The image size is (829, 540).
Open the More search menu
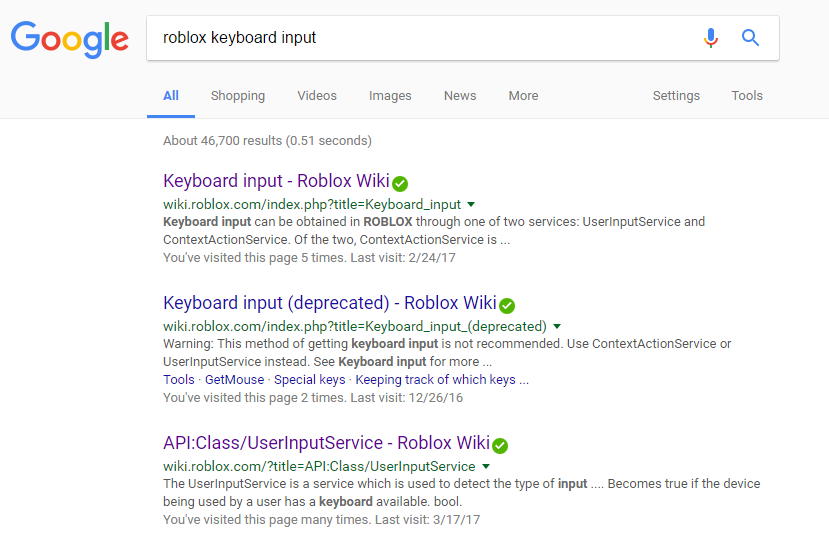[x=523, y=96]
